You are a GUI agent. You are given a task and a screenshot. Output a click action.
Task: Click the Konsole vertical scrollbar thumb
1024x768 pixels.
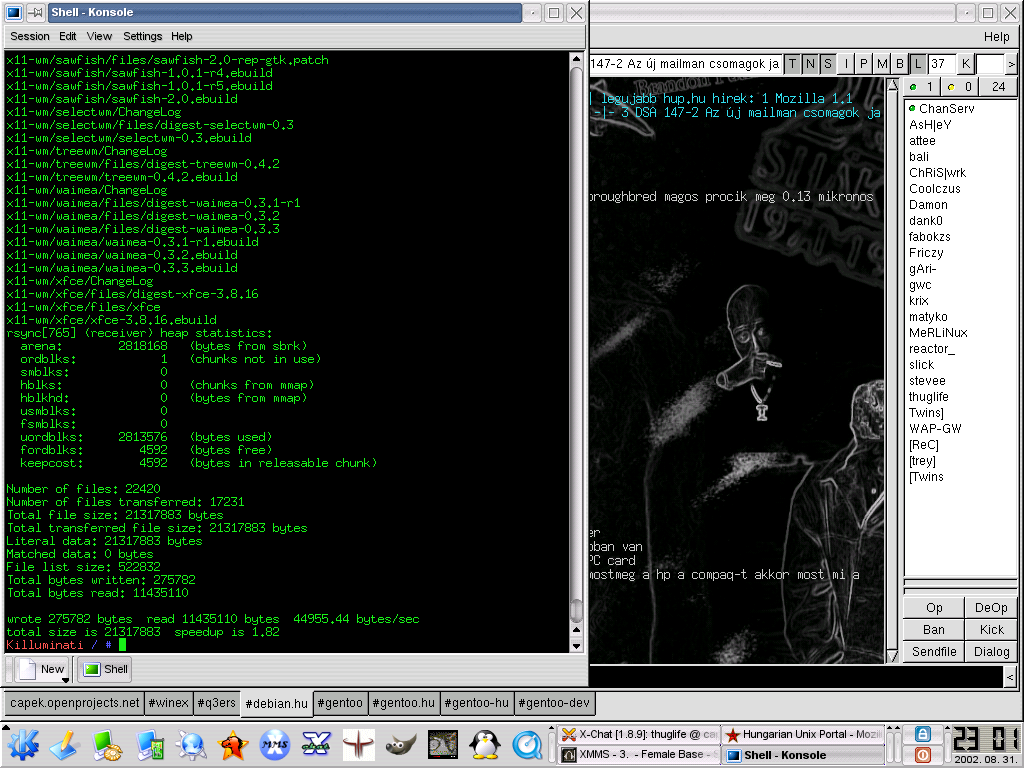pyautogui.click(x=576, y=611)
